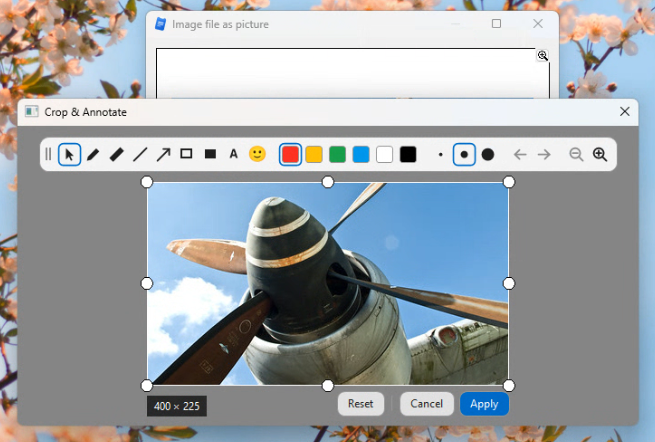Select the Pen drawing tool

coord(93,155)
